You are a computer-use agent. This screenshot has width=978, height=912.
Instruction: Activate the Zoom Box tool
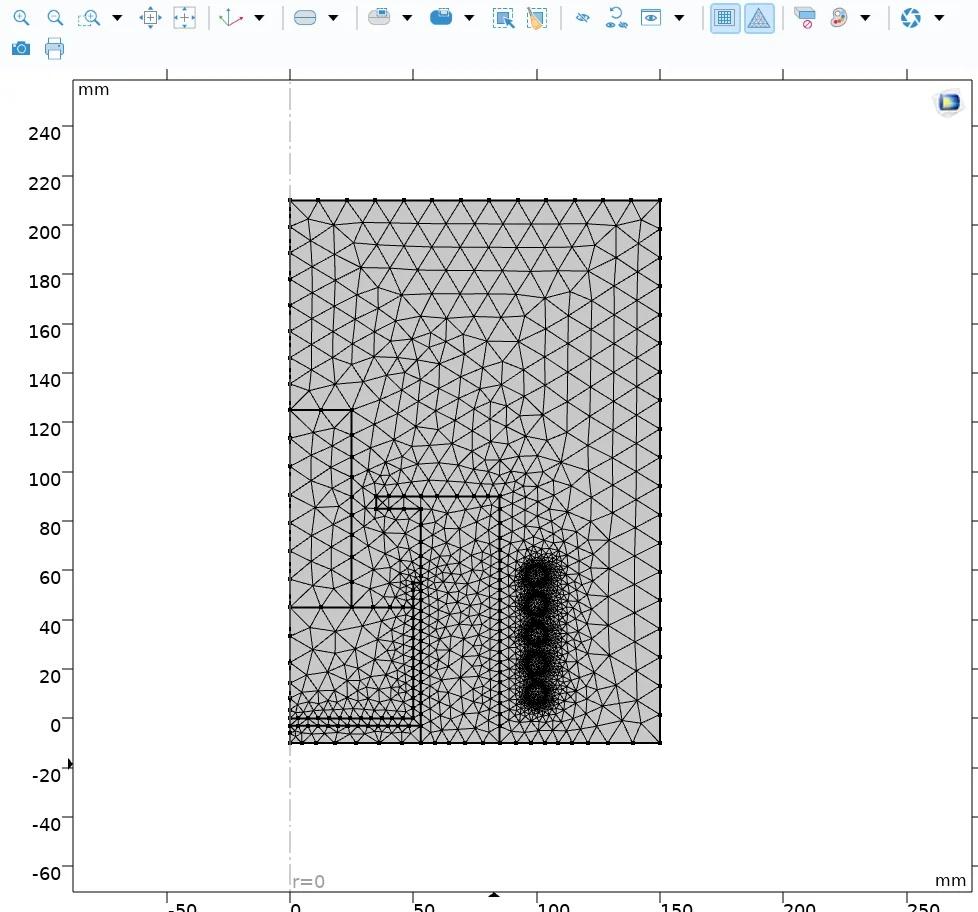89,17
